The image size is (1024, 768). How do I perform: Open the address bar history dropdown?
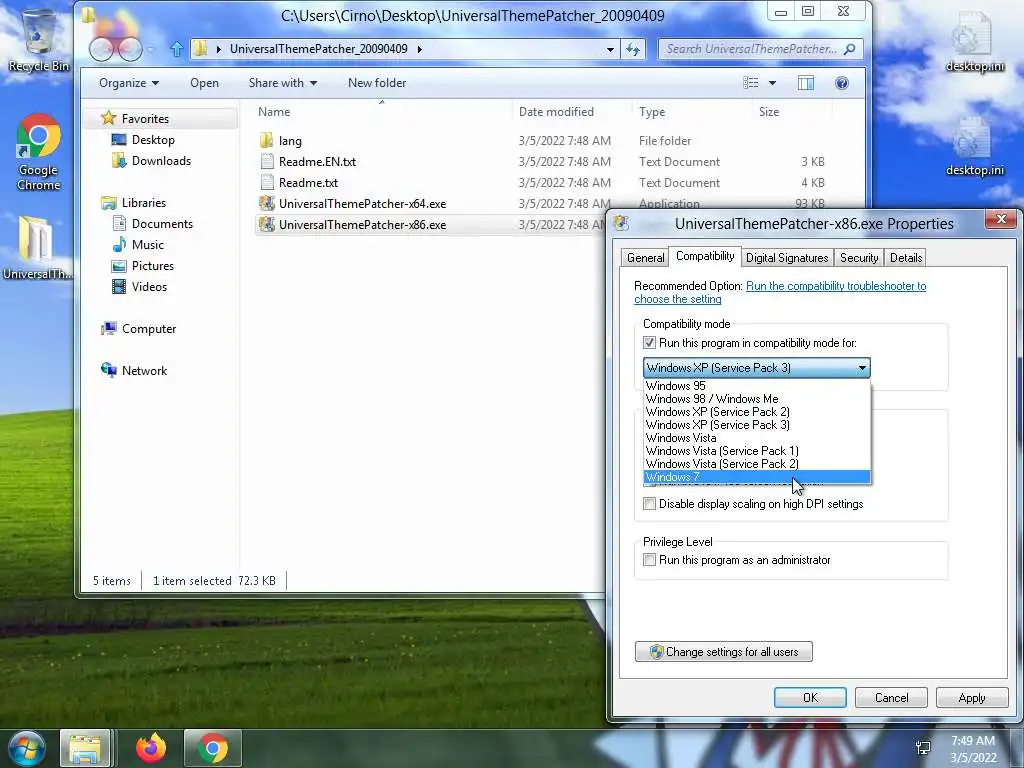(x=610, y=49)
